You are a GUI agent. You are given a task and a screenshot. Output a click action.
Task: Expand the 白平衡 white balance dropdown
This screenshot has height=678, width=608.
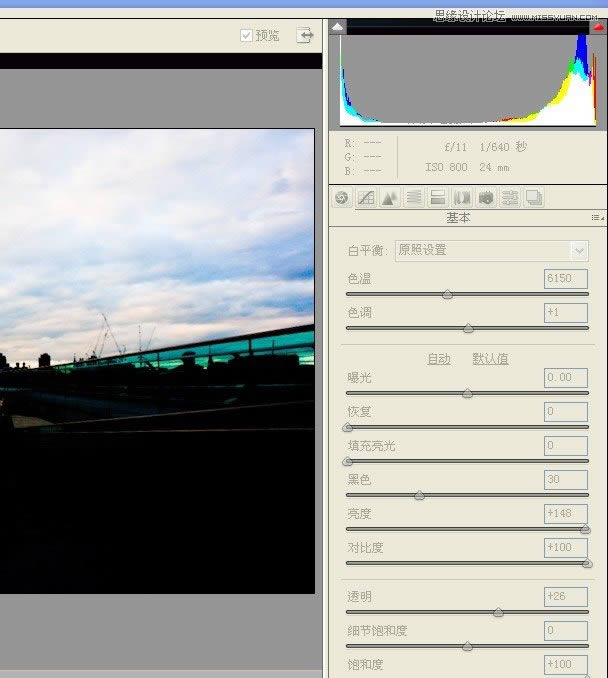(x=579, y=251)
